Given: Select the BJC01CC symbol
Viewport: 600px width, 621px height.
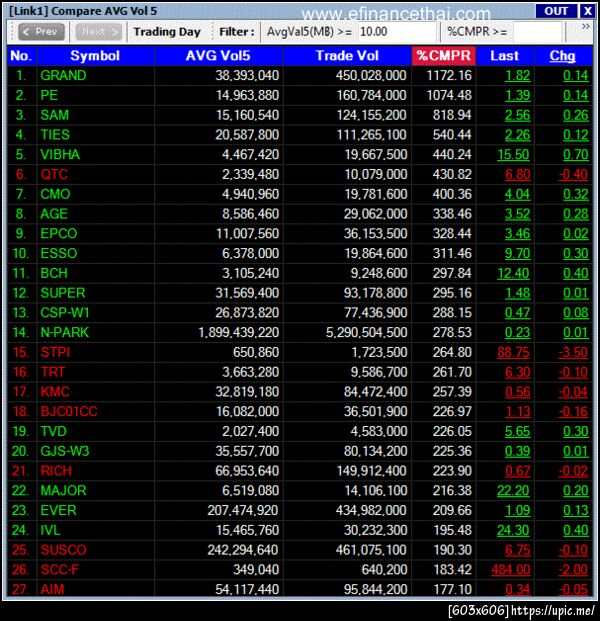Looking at the screenshot, I should coord(69,411).
